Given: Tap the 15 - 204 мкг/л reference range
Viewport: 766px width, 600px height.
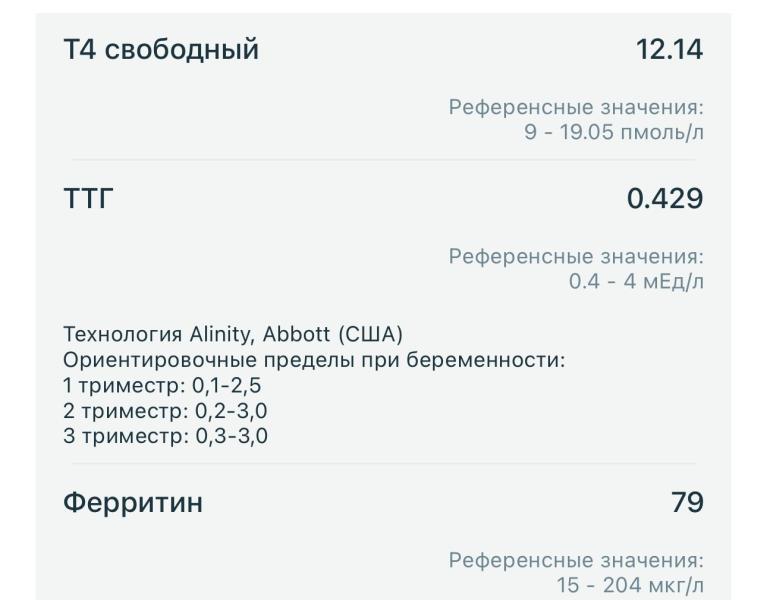Looking at the screenshot, I should pyautogui.click(x=630, y=585).
